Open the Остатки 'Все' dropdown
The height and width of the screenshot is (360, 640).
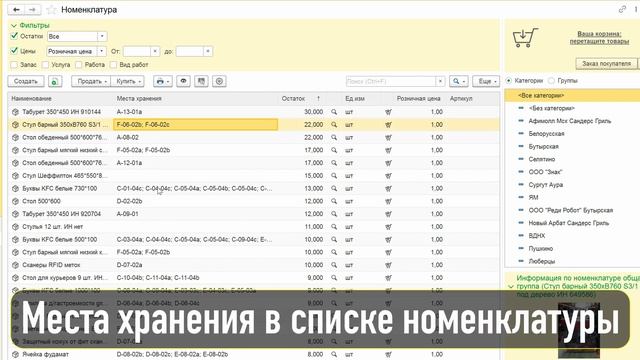(x=102, y=36)
